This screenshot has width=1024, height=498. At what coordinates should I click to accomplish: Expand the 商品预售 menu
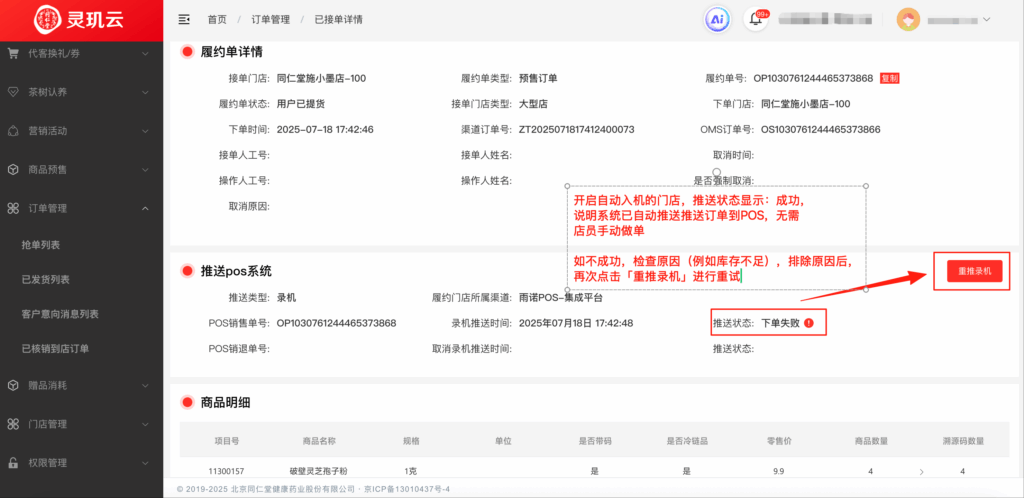(x=80, y=170)
